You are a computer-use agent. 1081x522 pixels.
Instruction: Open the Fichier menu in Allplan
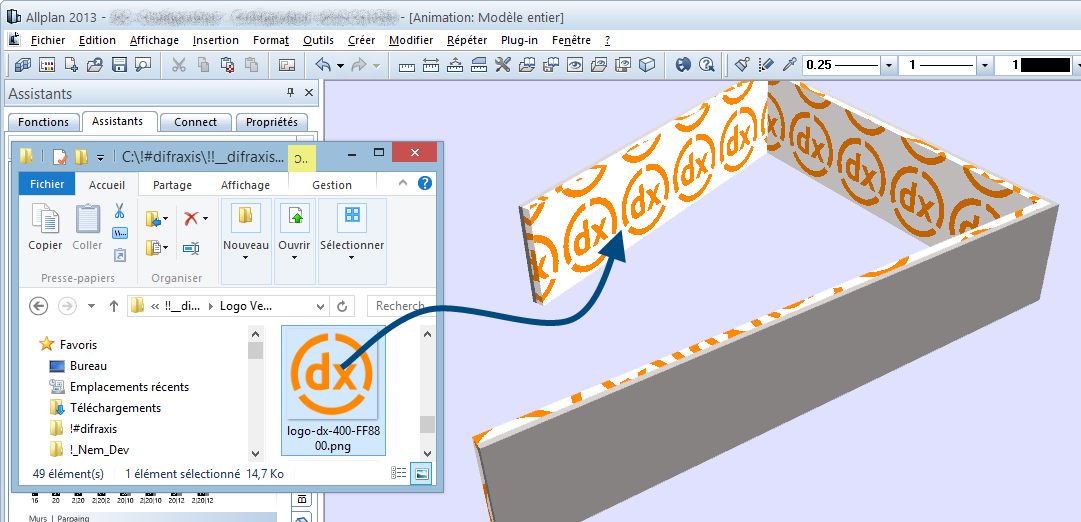tap(48, 40)
